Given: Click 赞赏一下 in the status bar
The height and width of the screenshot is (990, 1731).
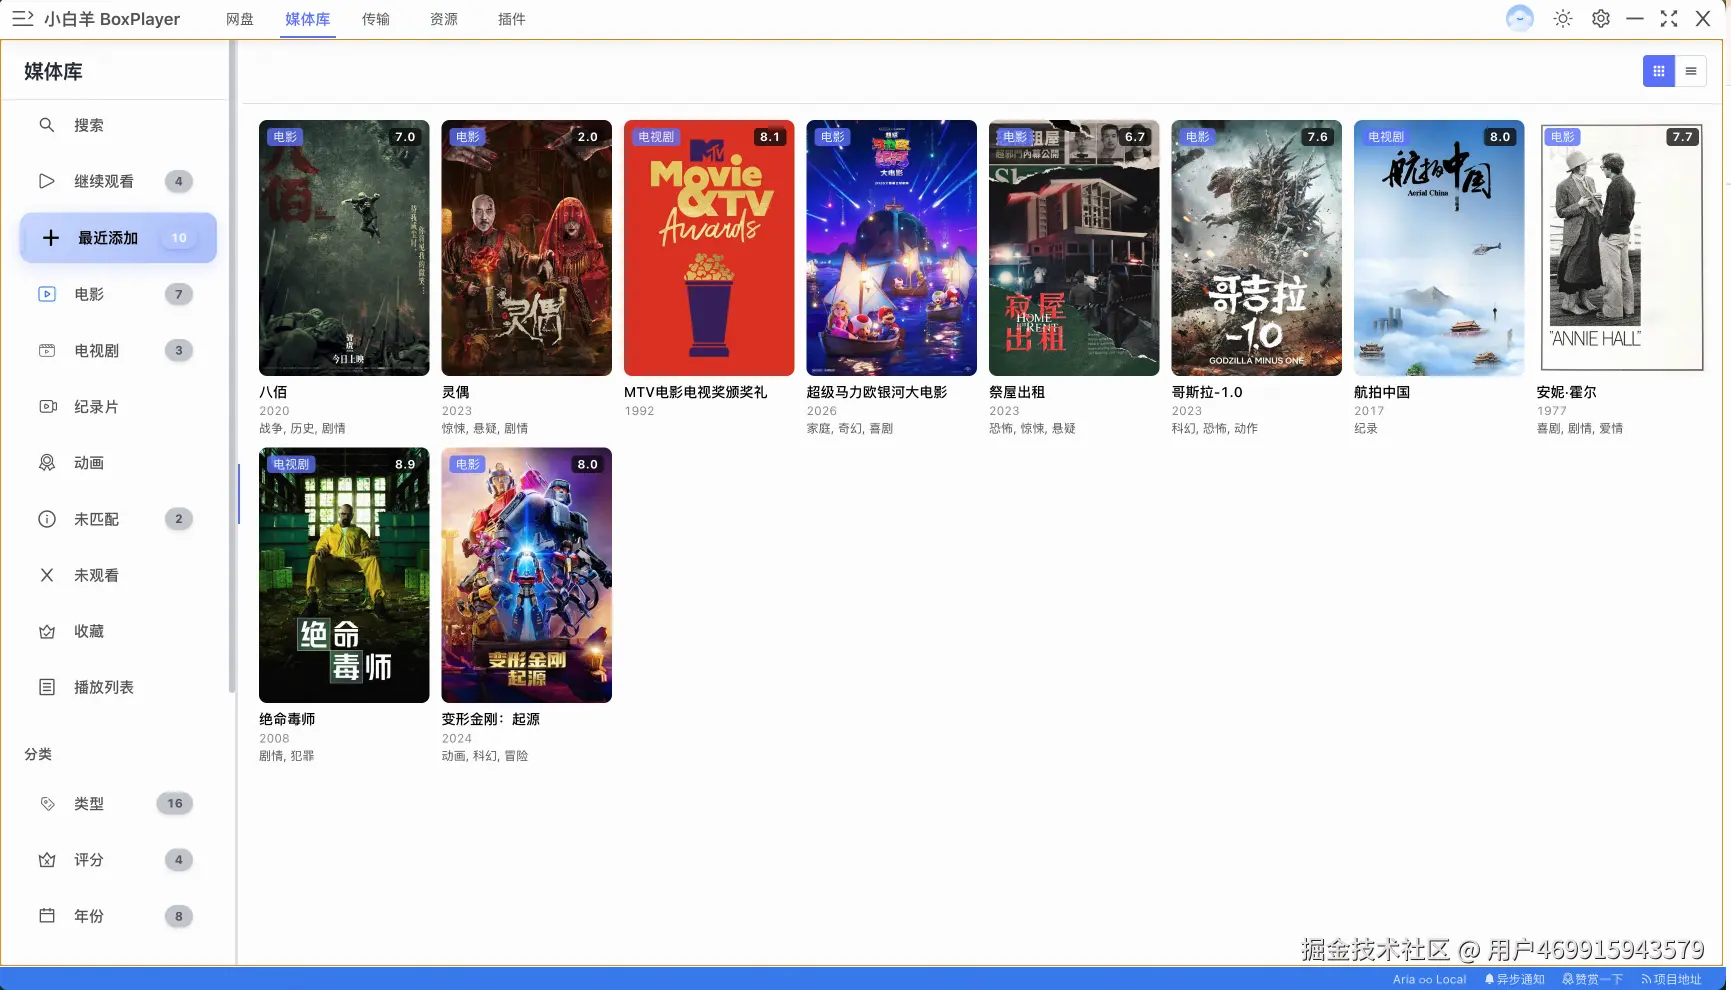Looking at the screenshot, I should point(1593,980).
